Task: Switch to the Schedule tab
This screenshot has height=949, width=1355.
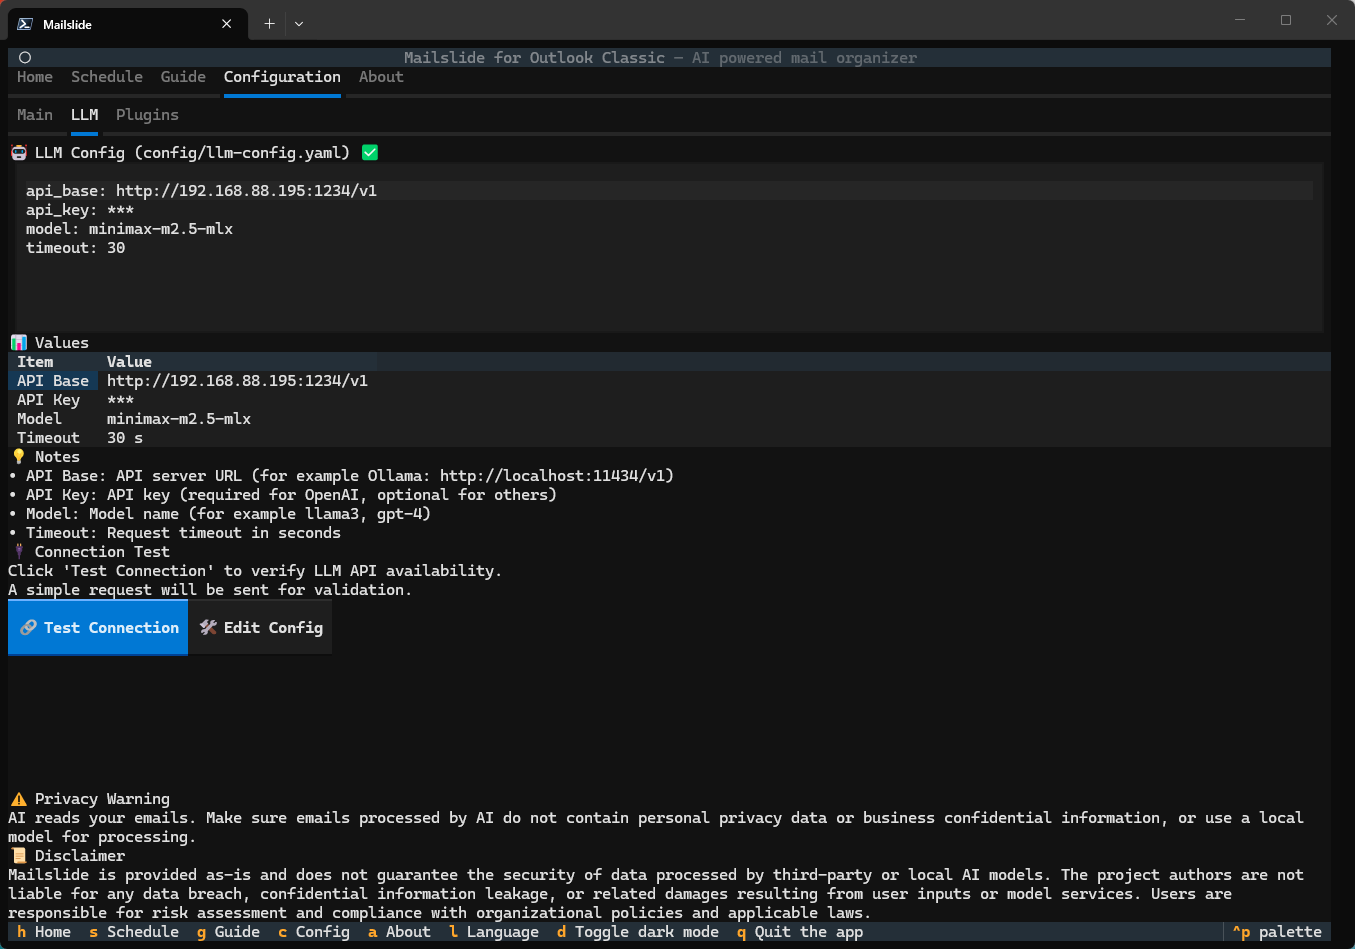Action: pyautogui.click(x=107, y=77)
